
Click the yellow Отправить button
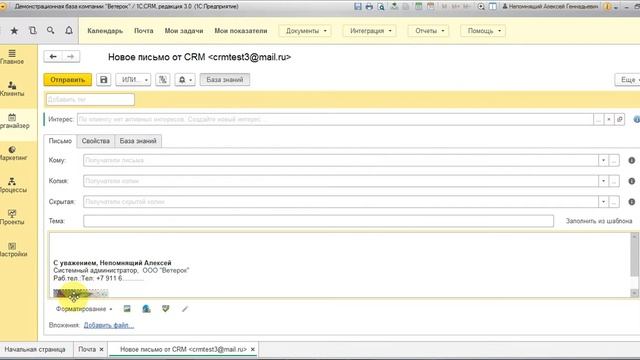coord(68,80)
